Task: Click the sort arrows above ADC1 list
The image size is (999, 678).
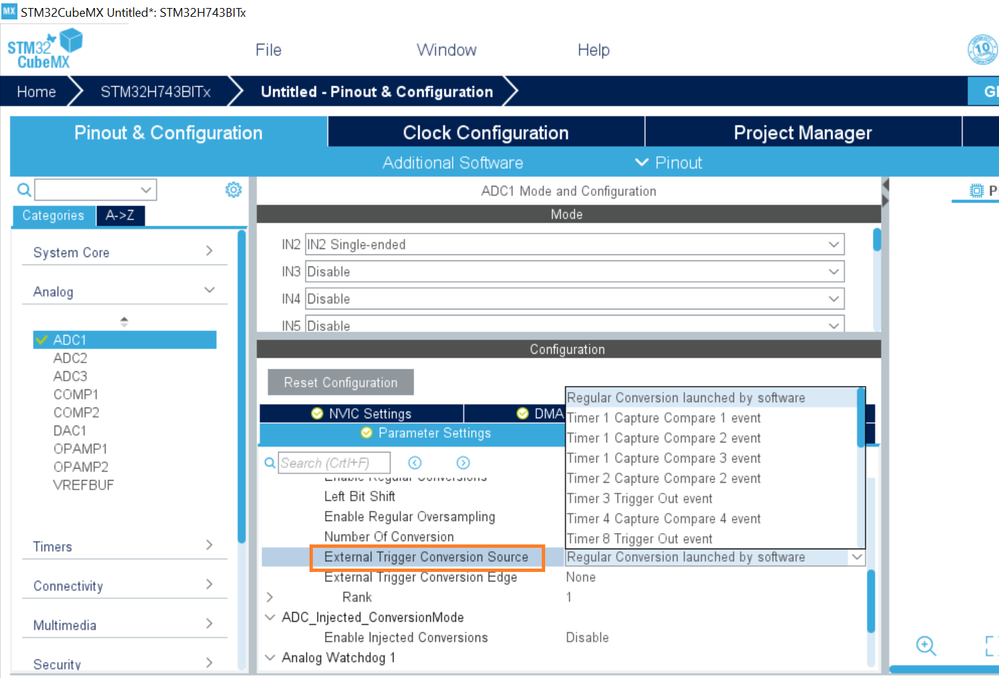Action: 124,321
